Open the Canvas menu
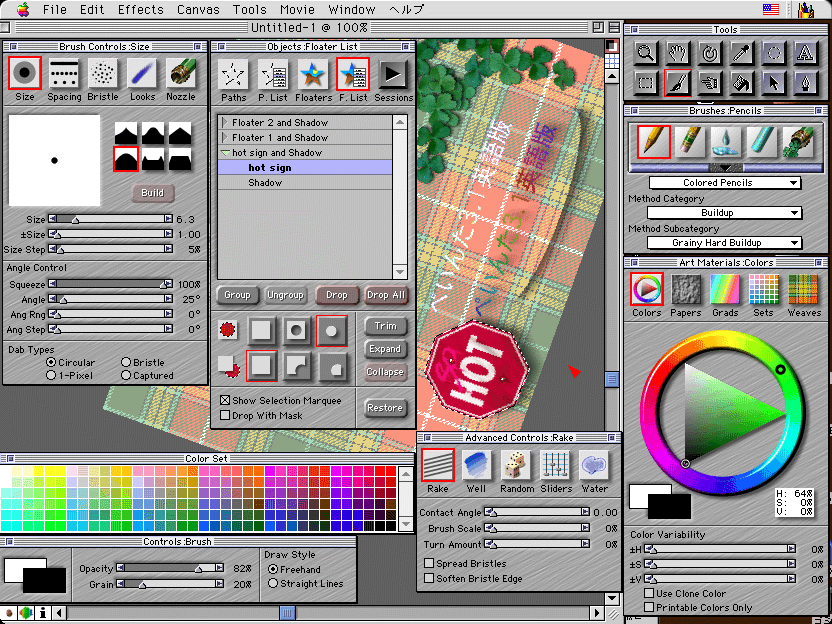The height and width of the screenshot is (624, 832). 198,10
